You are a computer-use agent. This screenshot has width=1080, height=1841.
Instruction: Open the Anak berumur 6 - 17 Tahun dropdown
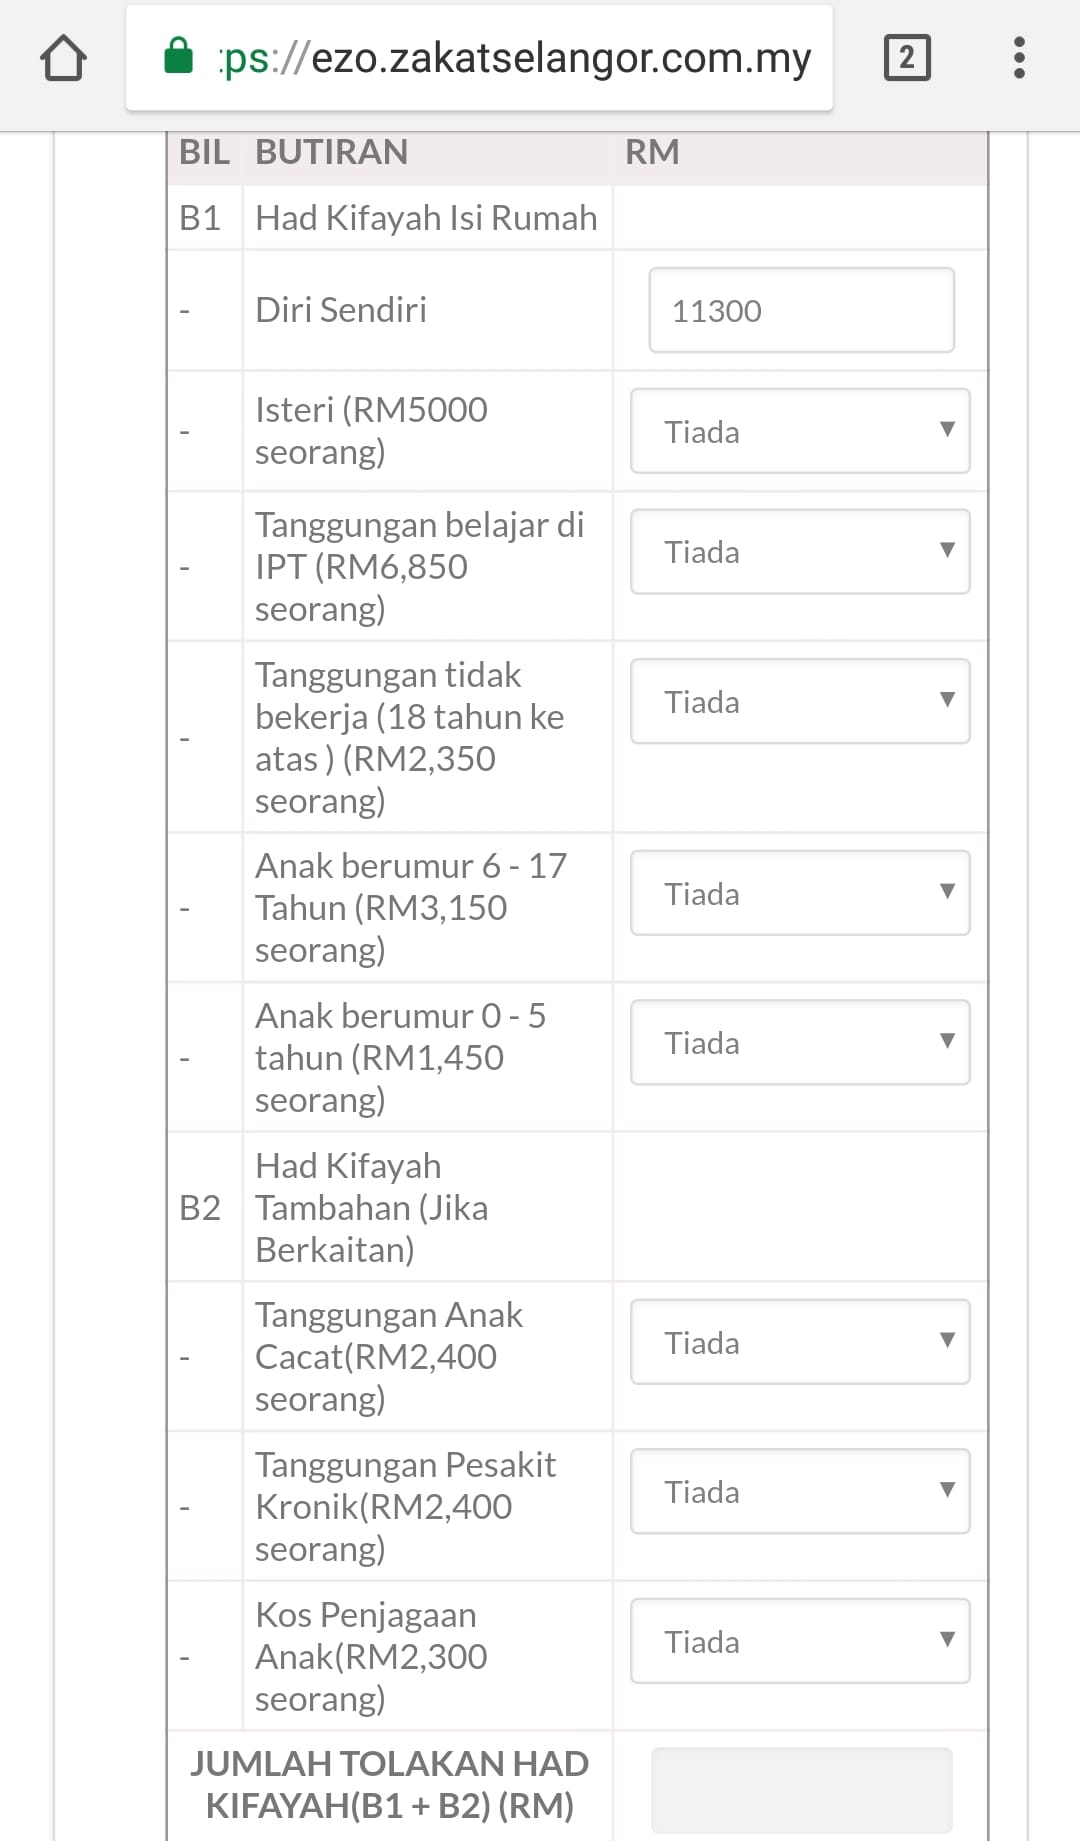[x=800, y=893]
